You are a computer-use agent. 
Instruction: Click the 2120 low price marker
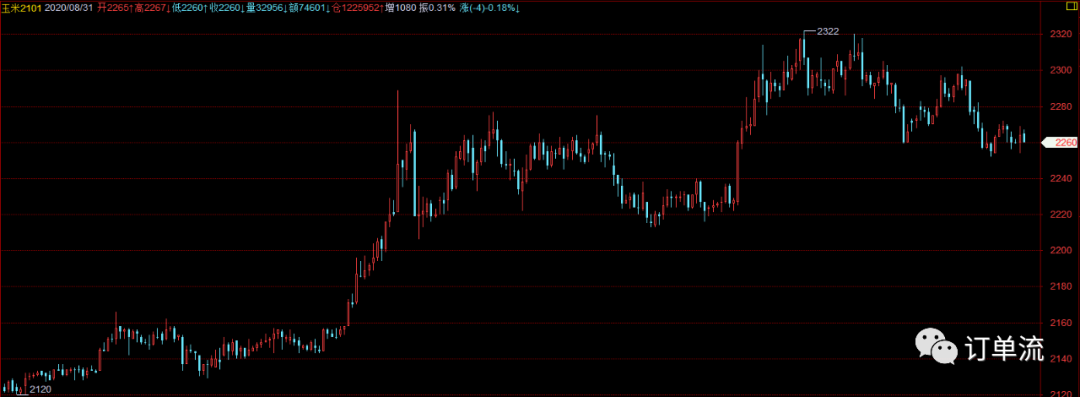point(41,390)
